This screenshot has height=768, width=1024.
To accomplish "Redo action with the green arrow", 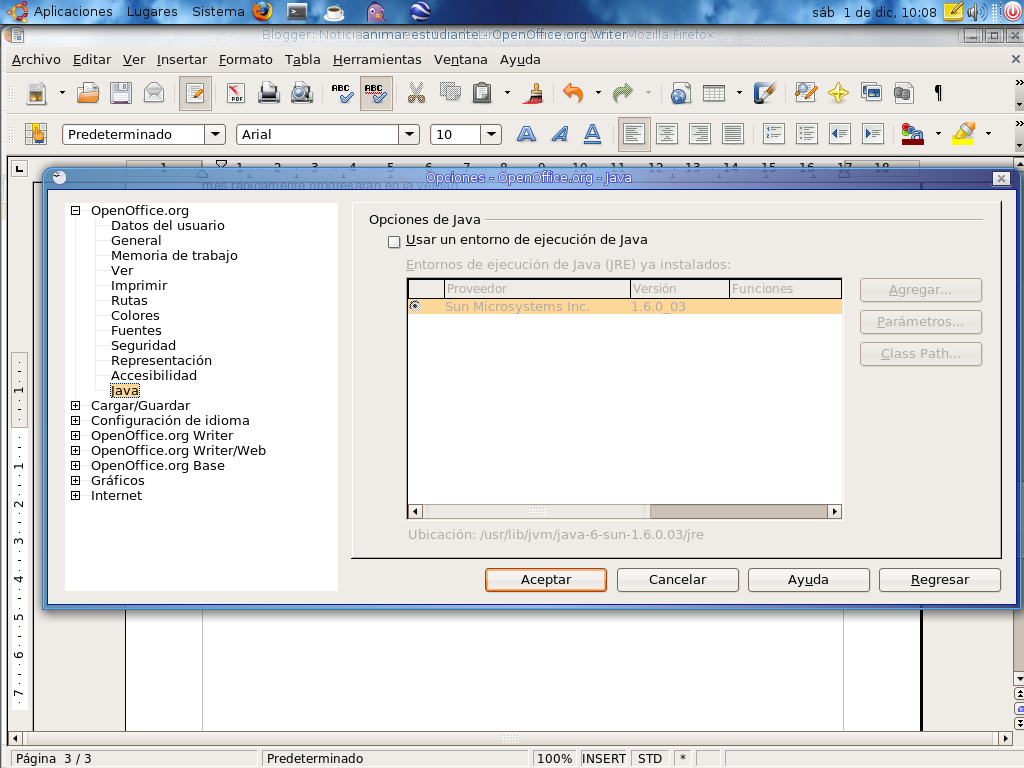I will coord(622,93).
